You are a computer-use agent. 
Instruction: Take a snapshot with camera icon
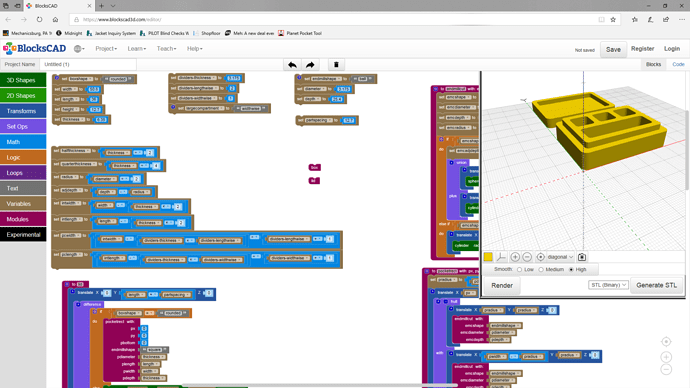click(x=582, y=257)
